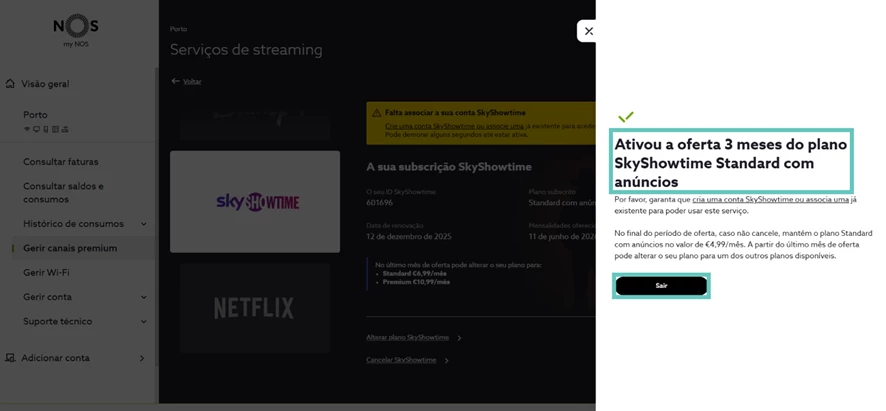Select Gerir canais premium

pos(70,248)
